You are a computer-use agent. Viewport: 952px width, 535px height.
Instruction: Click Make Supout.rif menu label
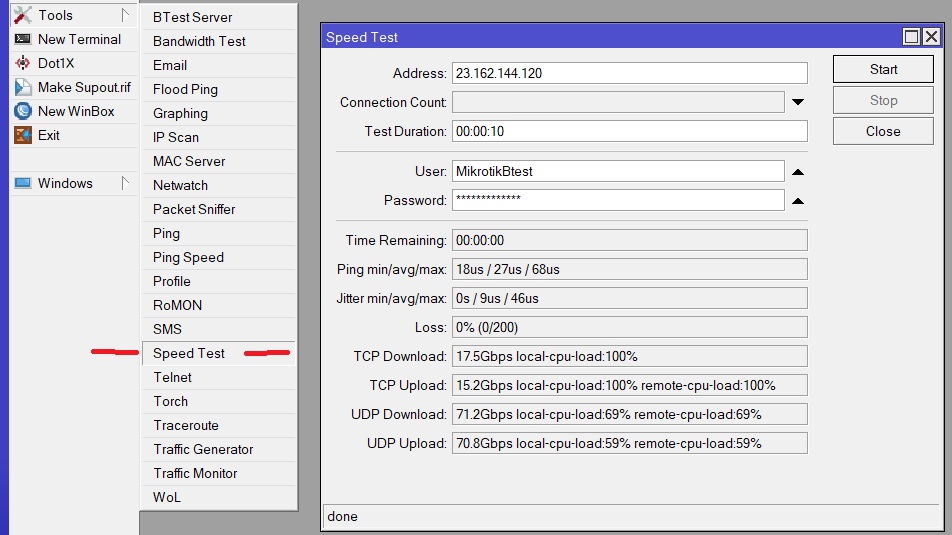[x=84, y=87]
